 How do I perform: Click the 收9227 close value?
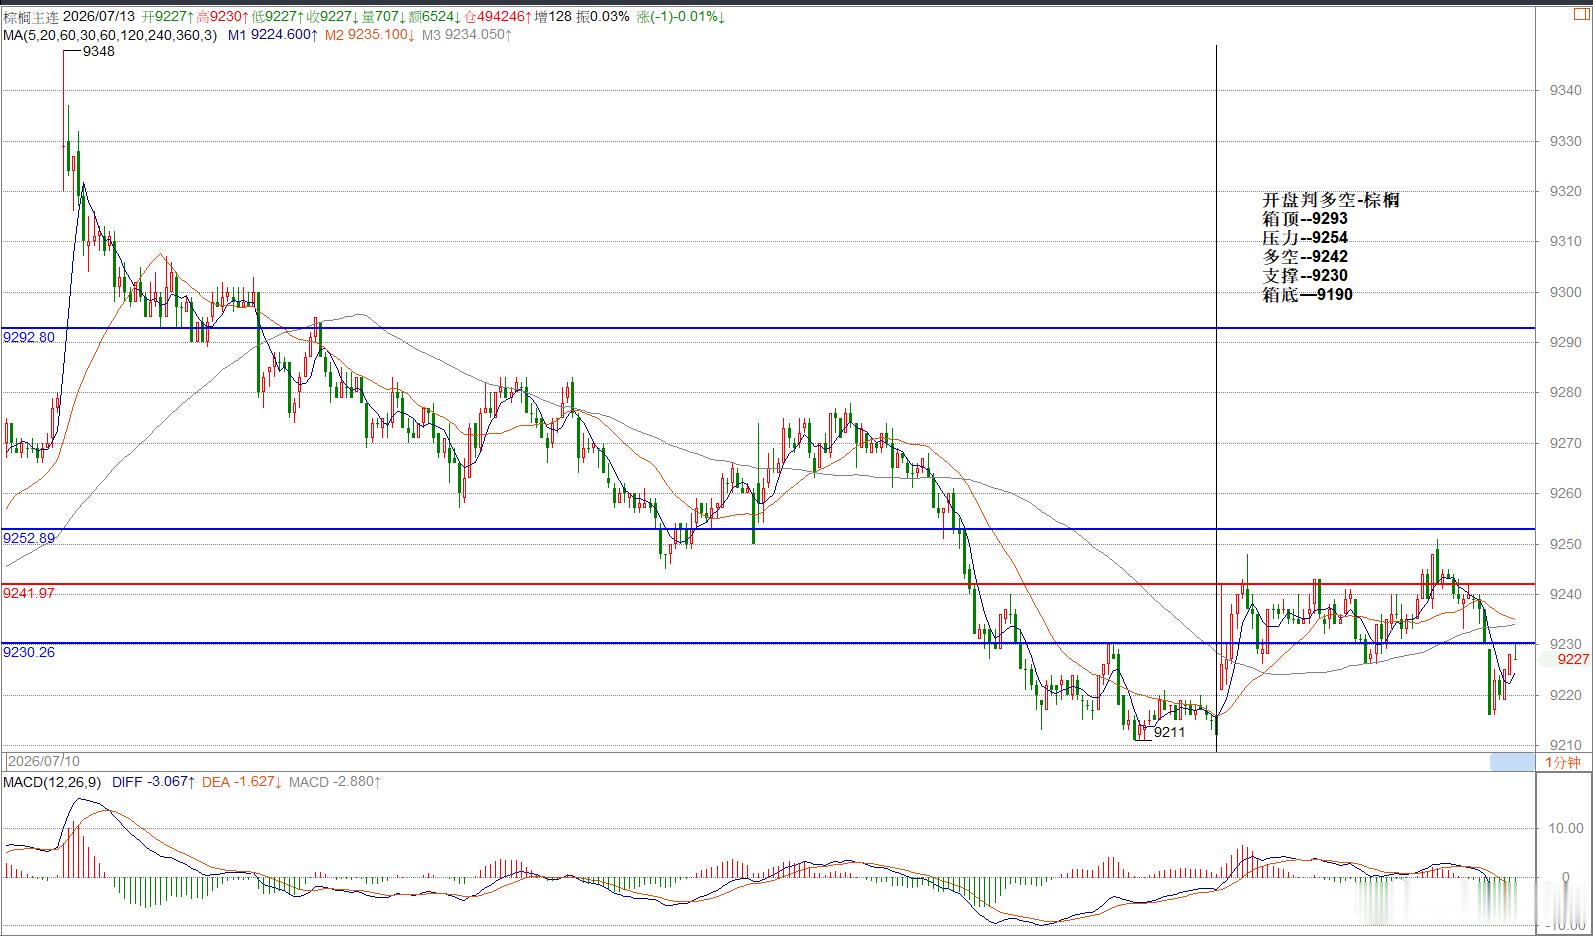point(334,17)
